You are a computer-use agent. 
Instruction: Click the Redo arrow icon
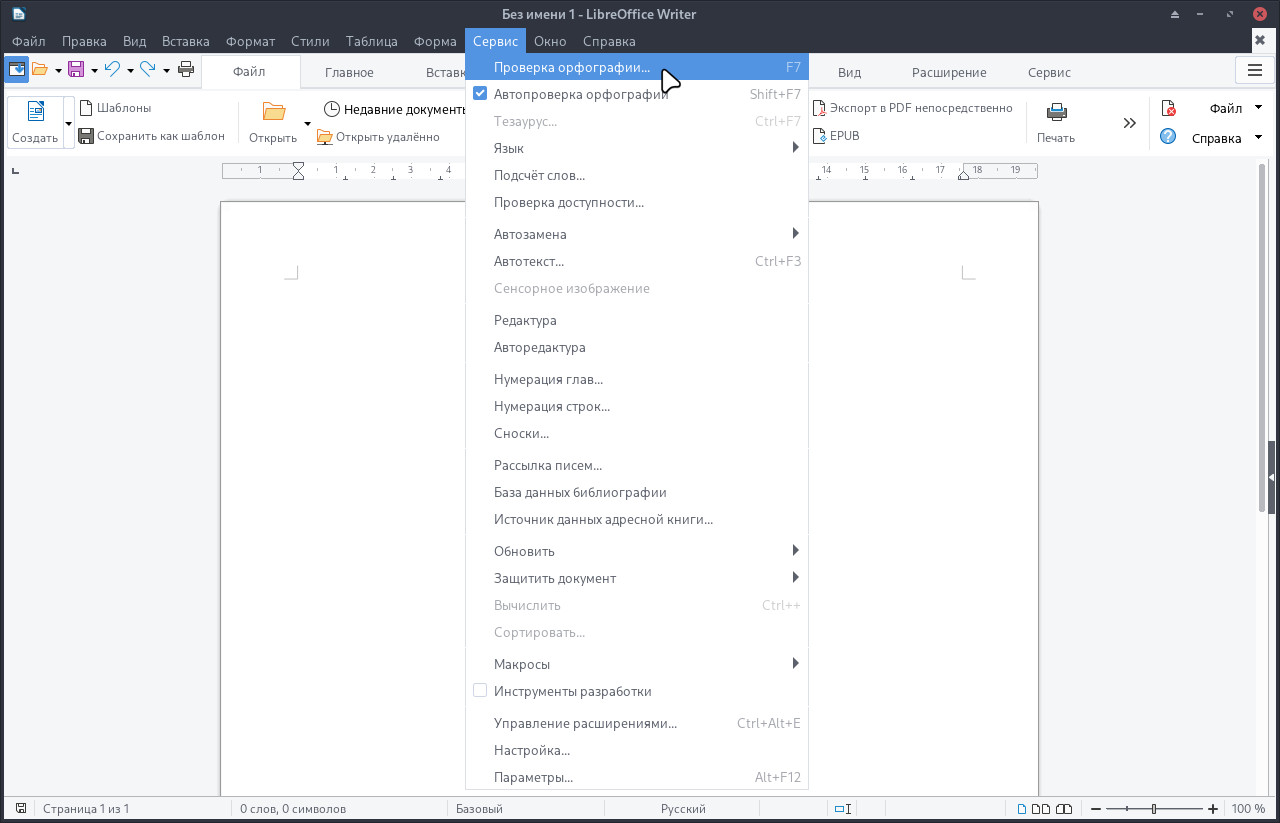(148, 70)
